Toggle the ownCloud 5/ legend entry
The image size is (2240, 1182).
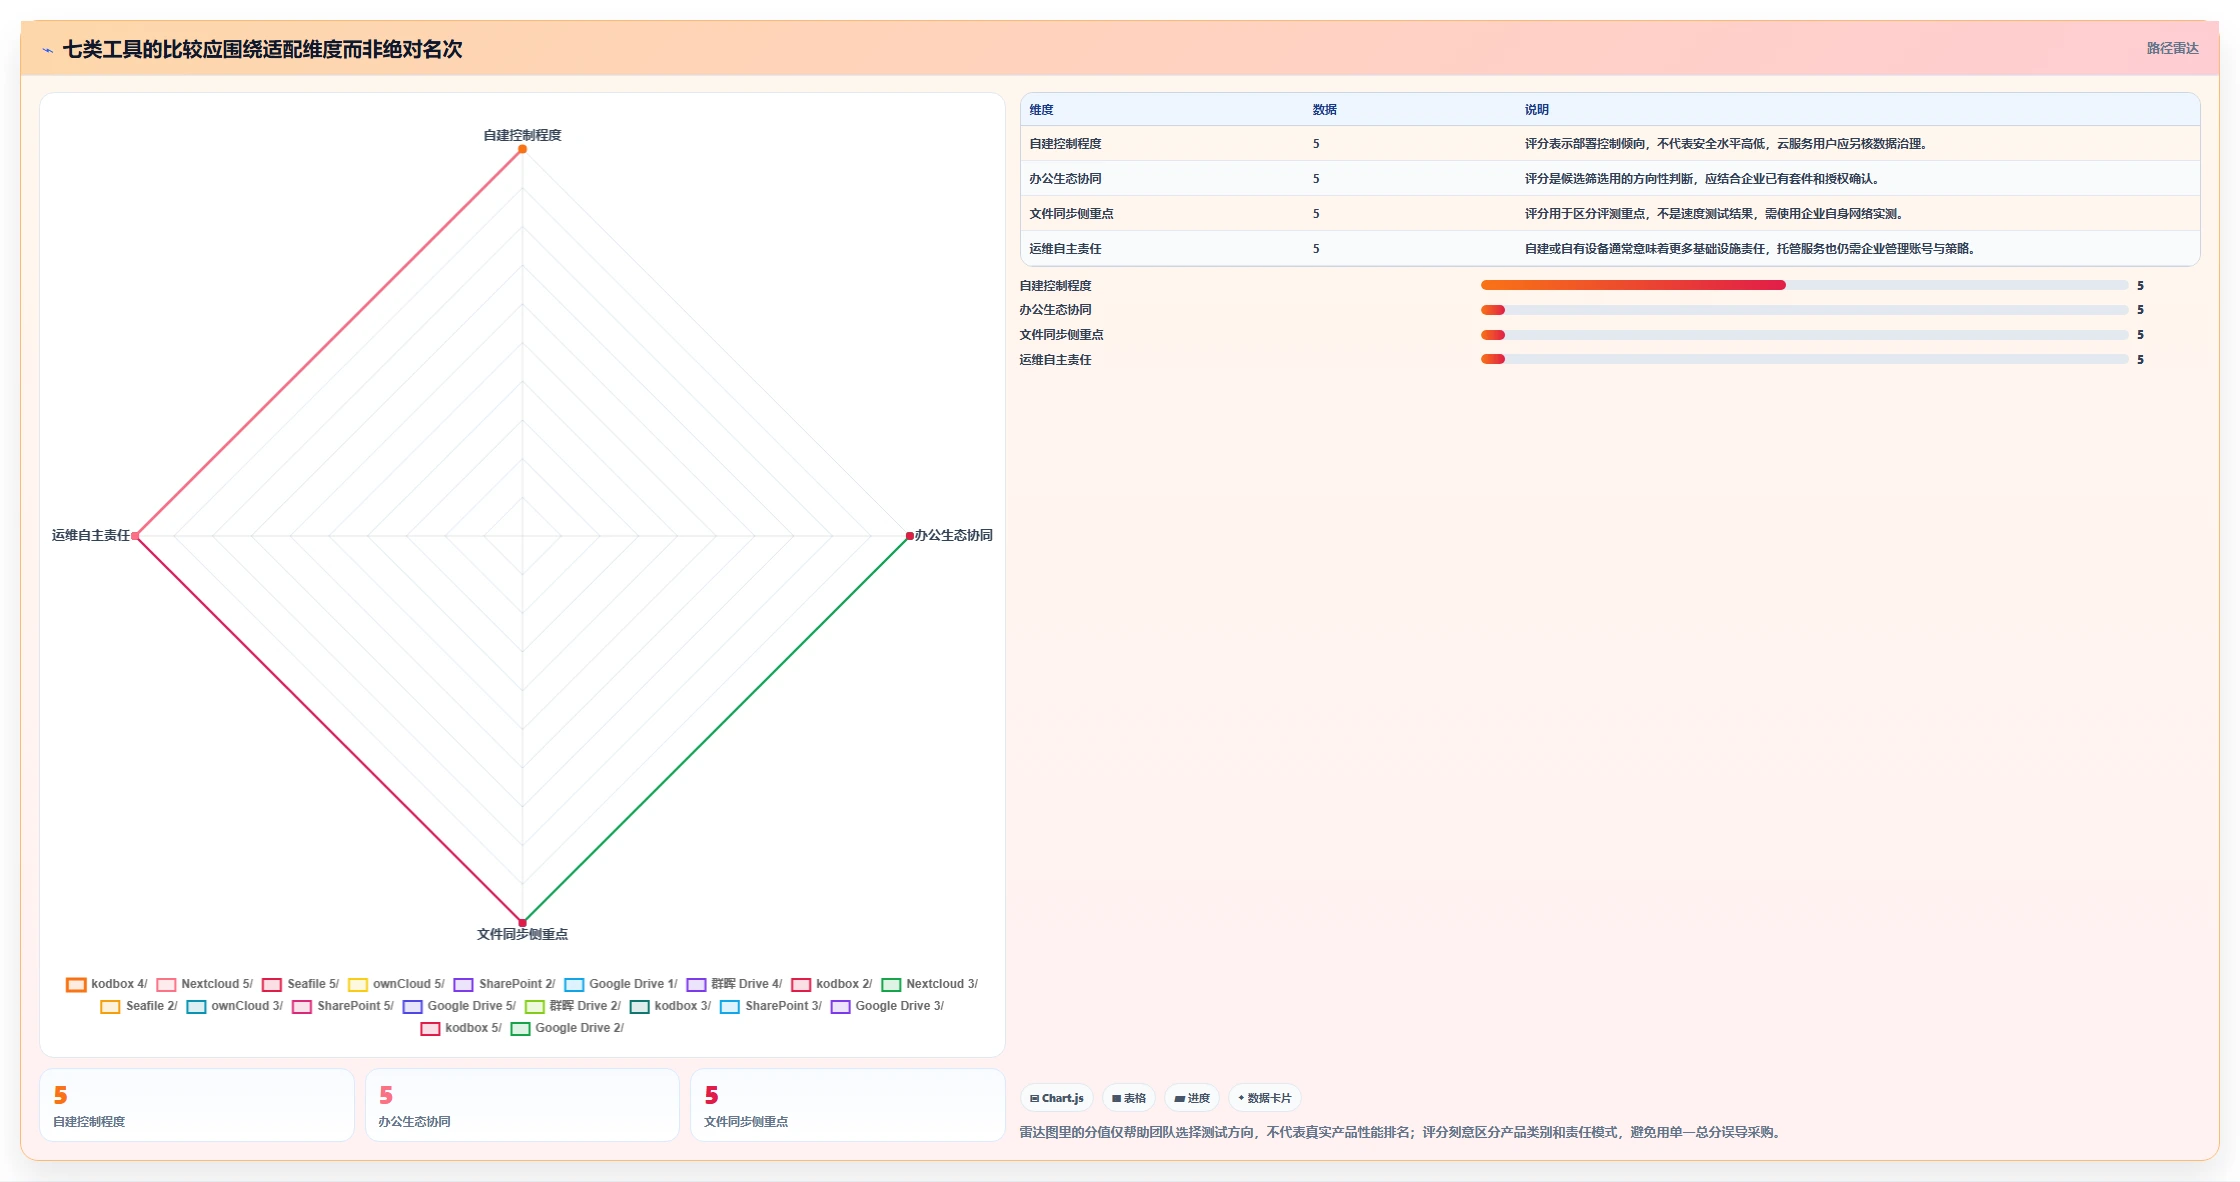click(x=396, y=984)
